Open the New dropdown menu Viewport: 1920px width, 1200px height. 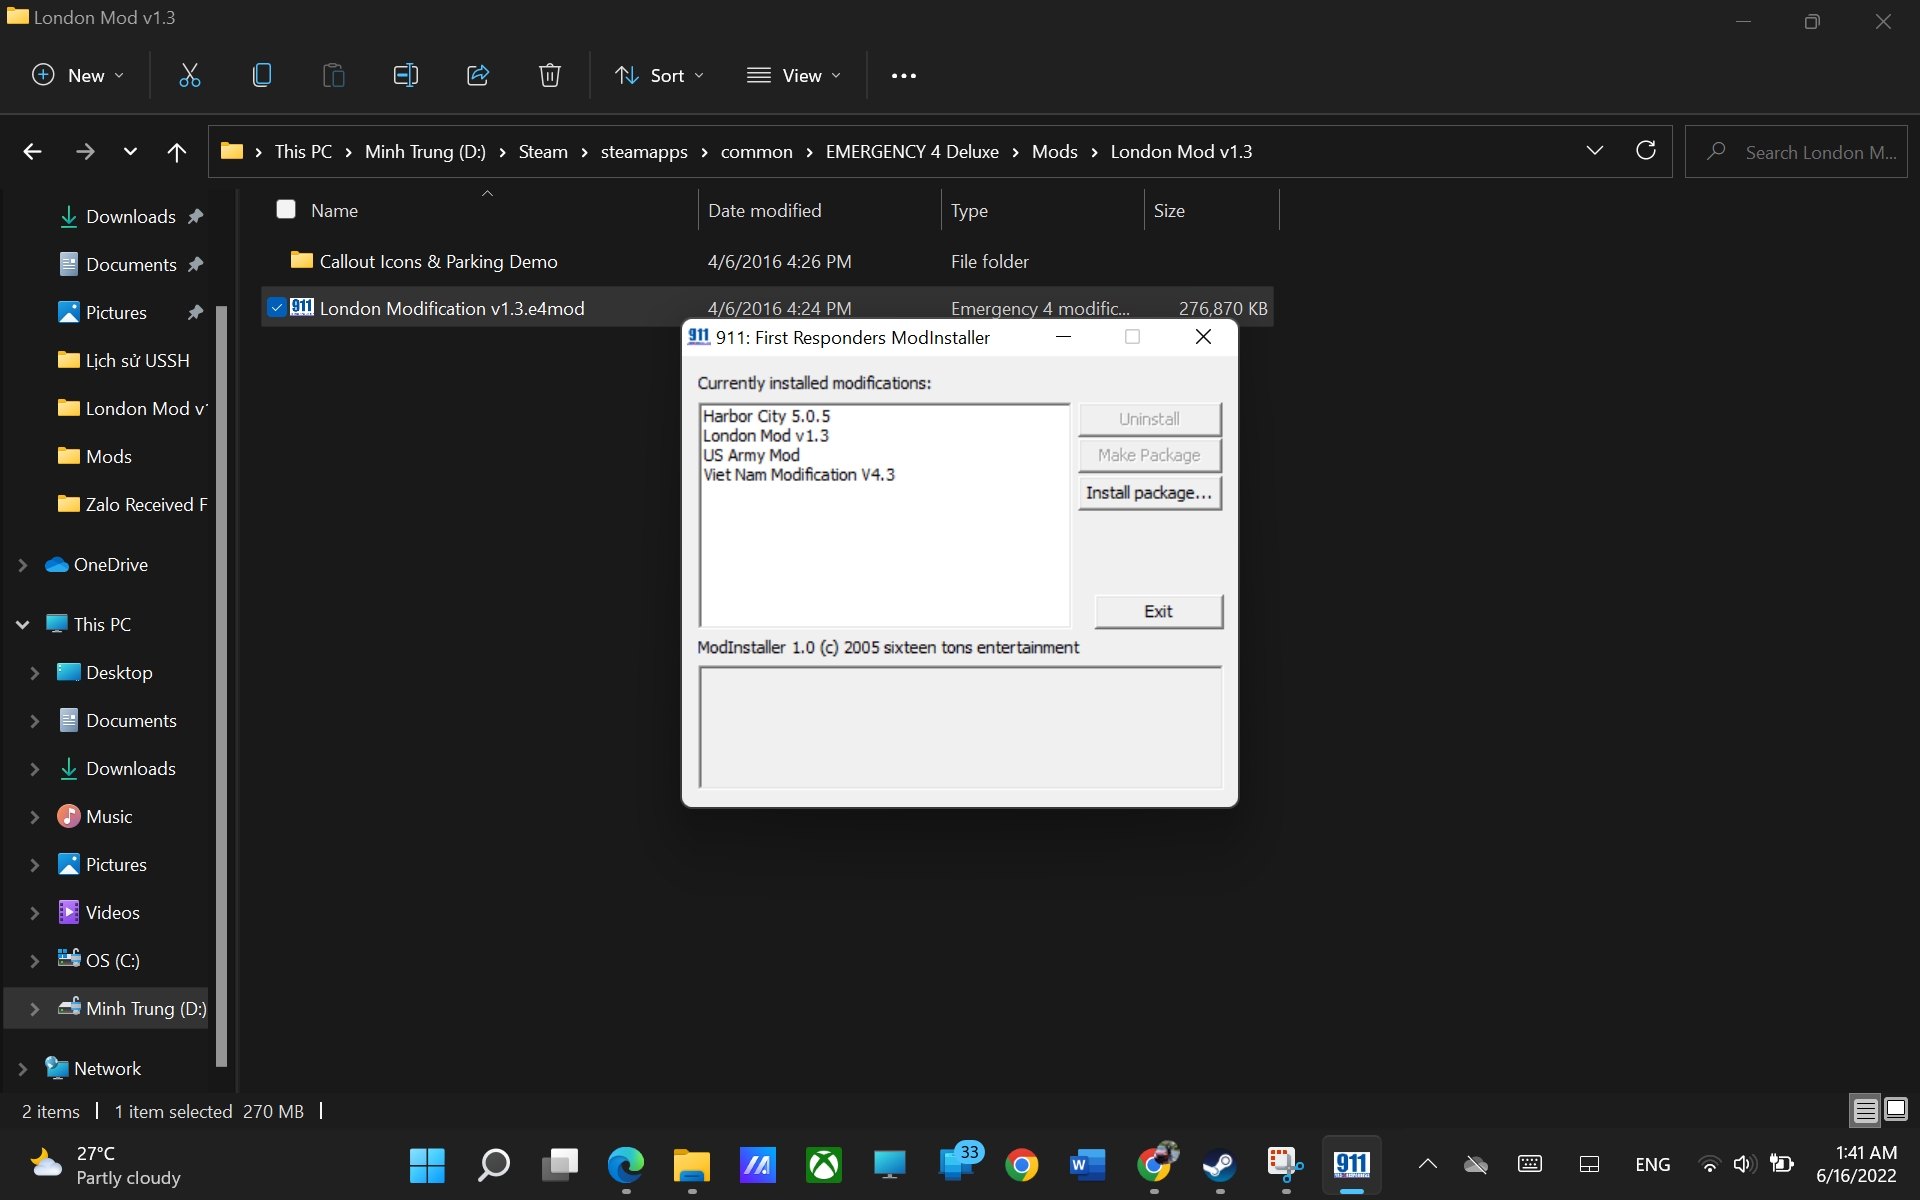(78, 76)
